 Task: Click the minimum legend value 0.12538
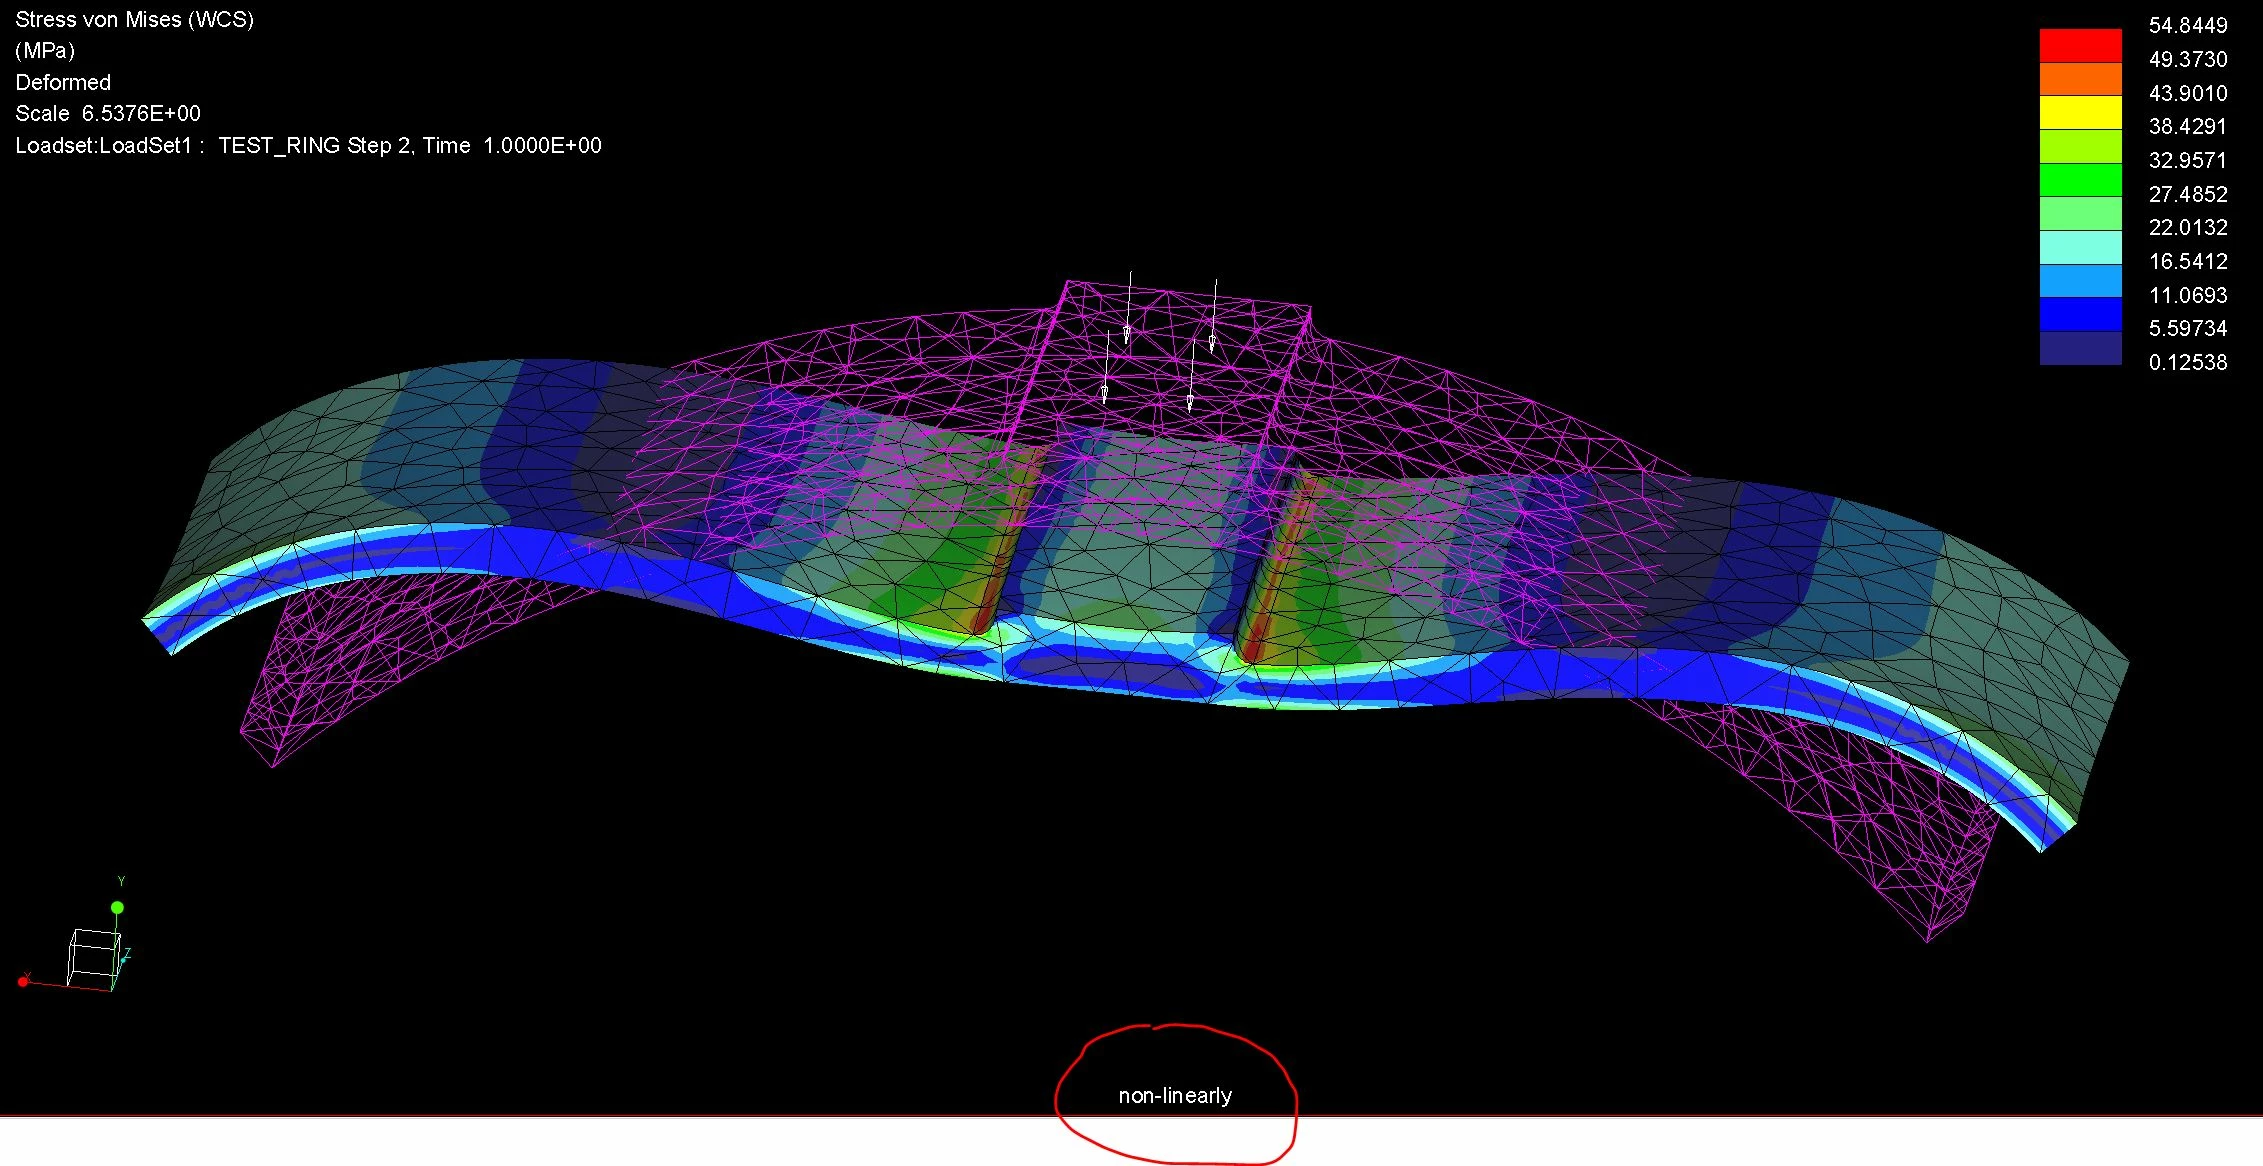(x=2187, y=363)
